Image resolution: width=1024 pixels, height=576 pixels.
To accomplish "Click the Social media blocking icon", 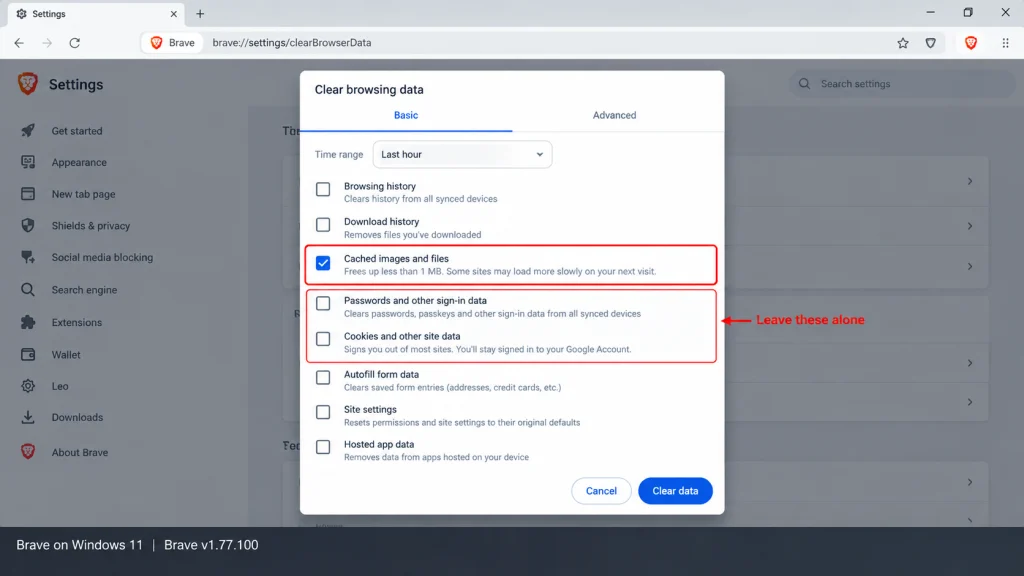I will point(27,257).
